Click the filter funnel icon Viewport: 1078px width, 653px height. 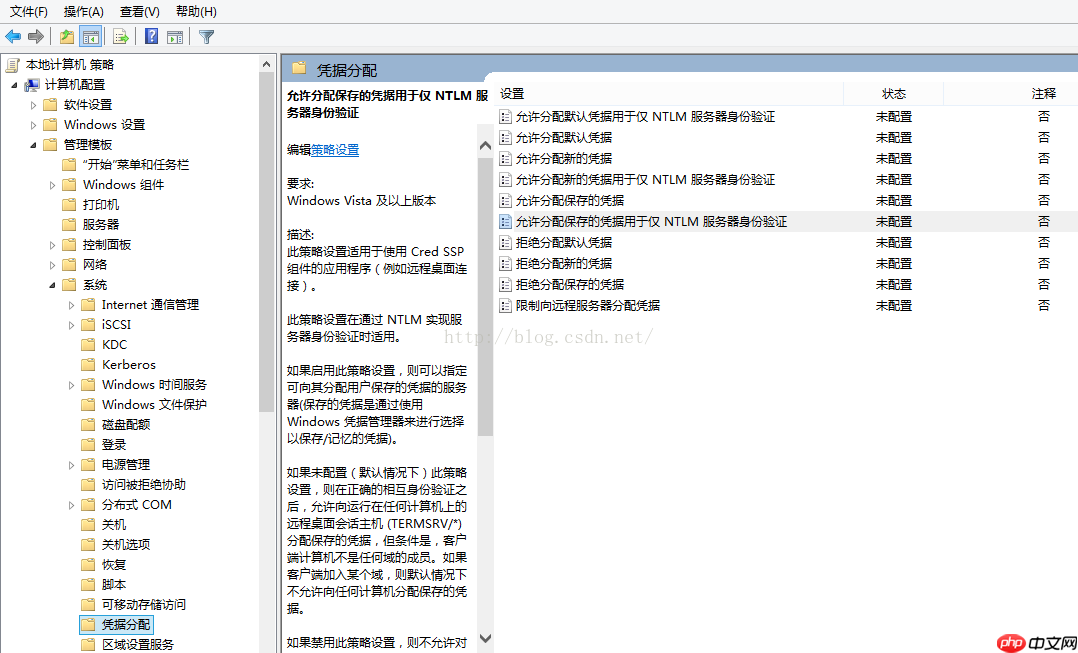pyautogui.click(x=204, y=36)
